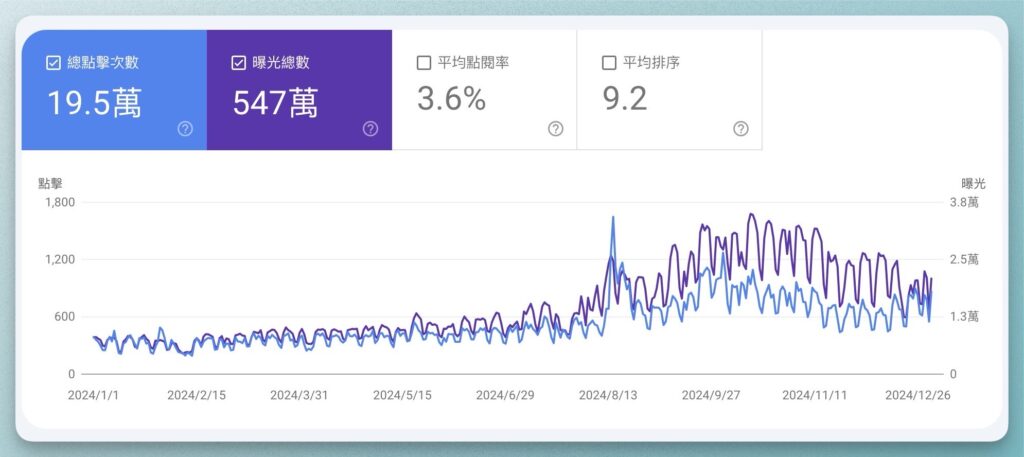Click the 2024/5/15 date label
This screenshot has height=457, width=1024.
pyautogui.click(x=402, y=396)
